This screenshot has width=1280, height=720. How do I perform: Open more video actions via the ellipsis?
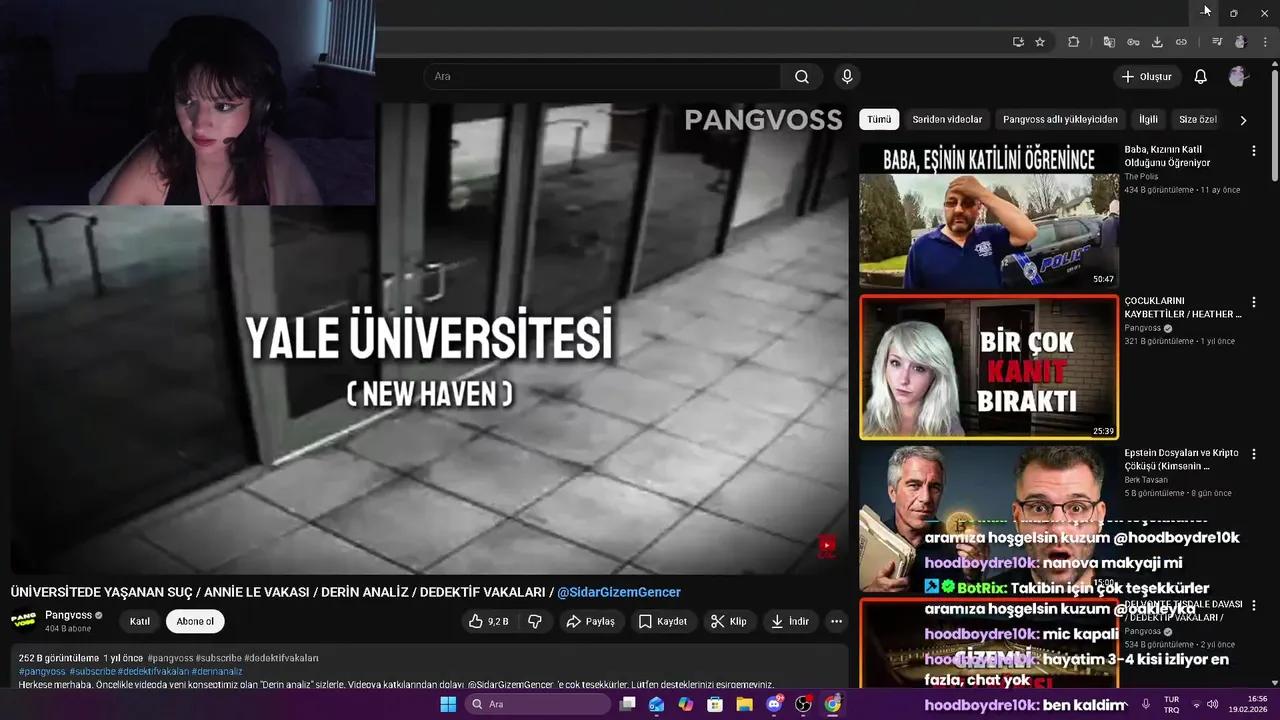836,621
